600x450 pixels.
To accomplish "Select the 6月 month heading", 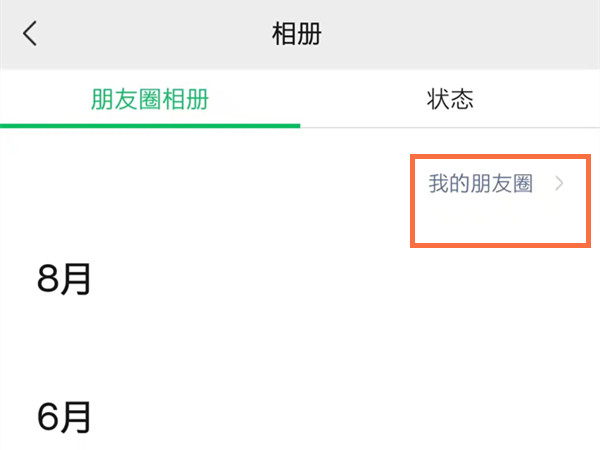I will (x=65, y=415).
